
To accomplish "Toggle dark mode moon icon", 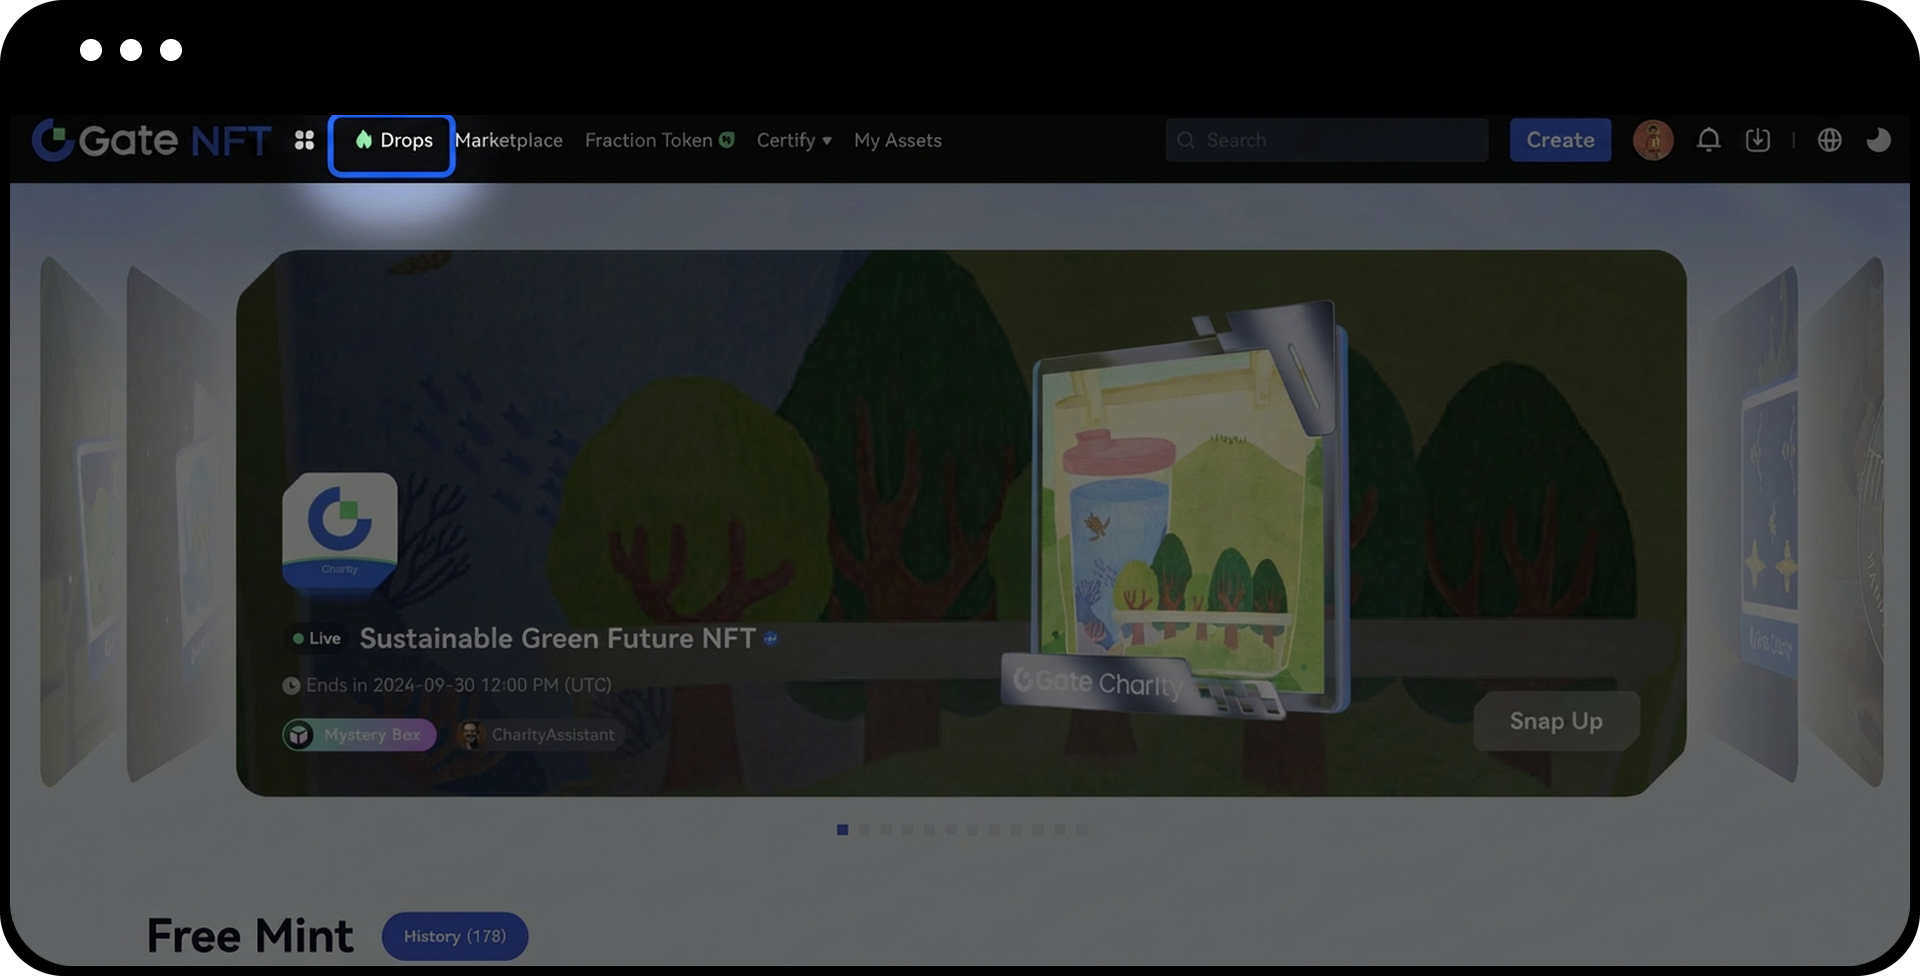I will pyautogui.click(x=1878, y=141).
